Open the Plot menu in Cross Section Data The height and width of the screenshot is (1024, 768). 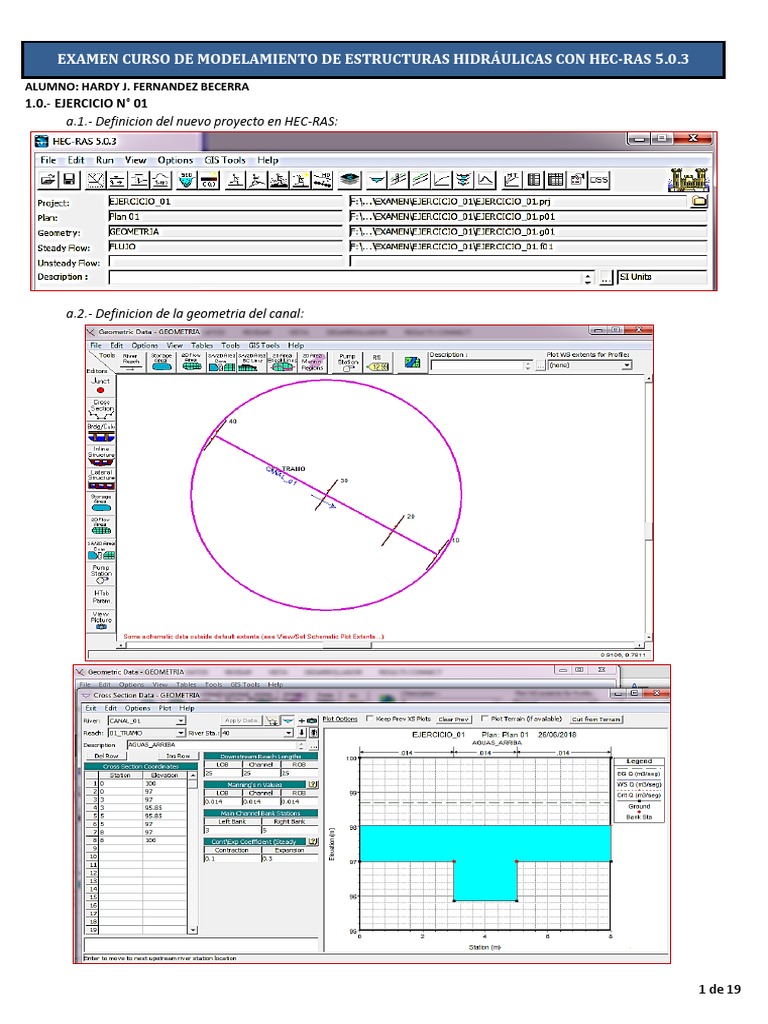click(165, 708)
